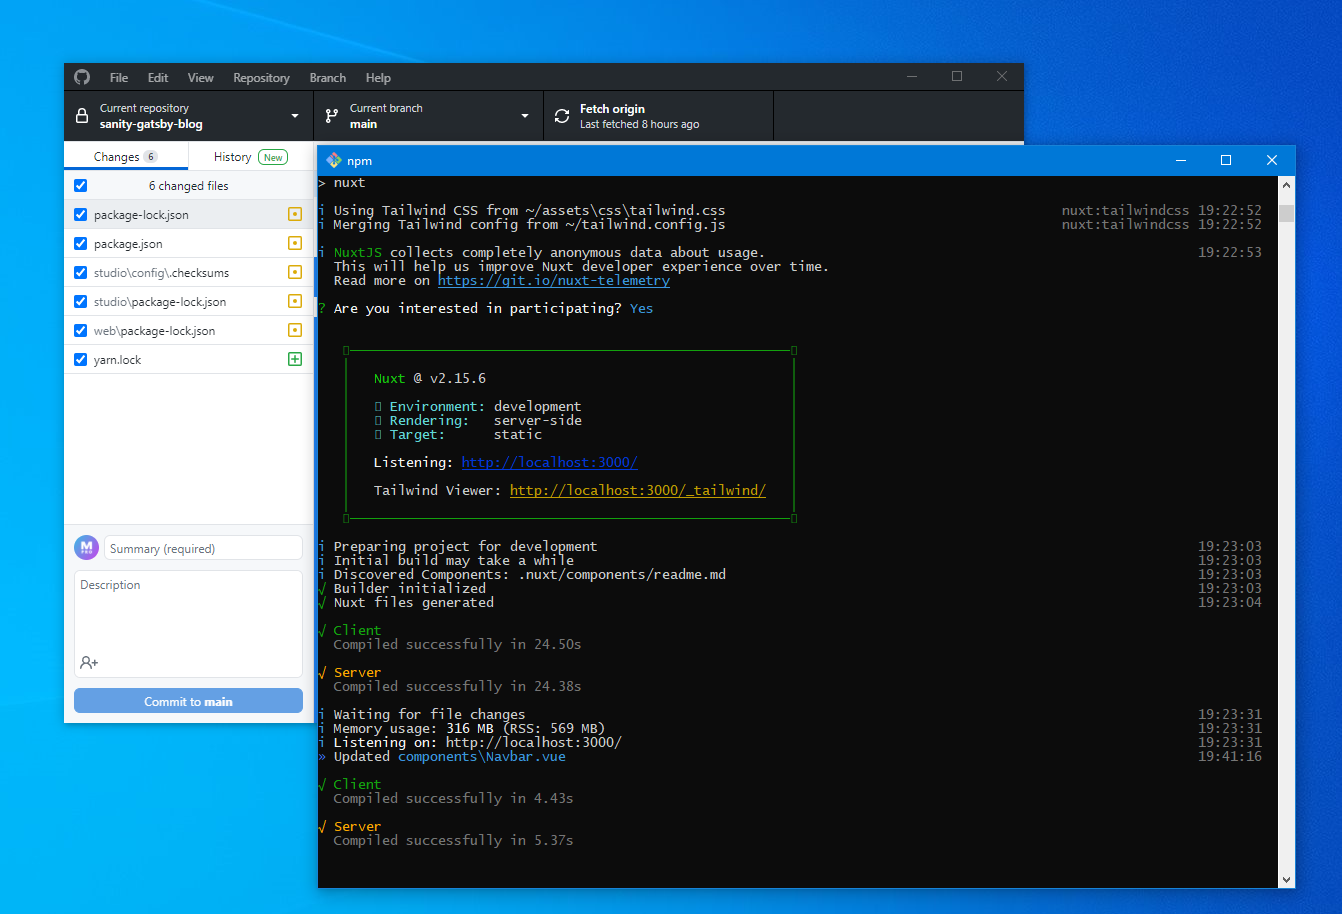Click the terminal vertical scrollbar thumb

click(1287, 213)
